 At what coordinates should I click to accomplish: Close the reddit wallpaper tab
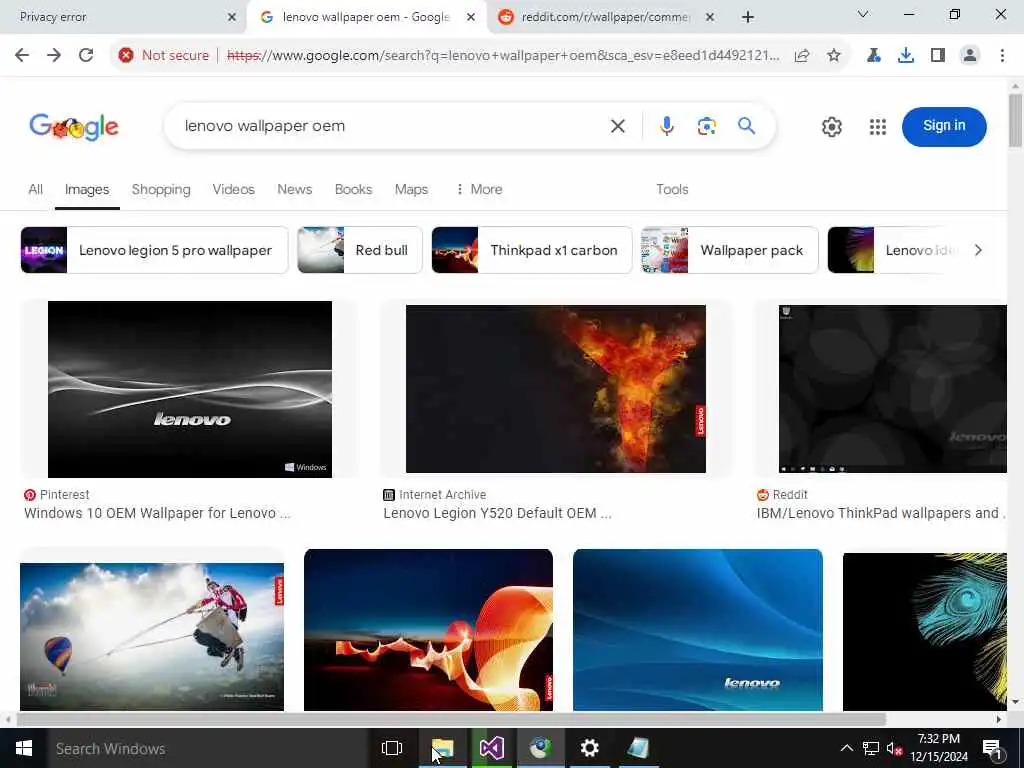[x=710, y=17]
